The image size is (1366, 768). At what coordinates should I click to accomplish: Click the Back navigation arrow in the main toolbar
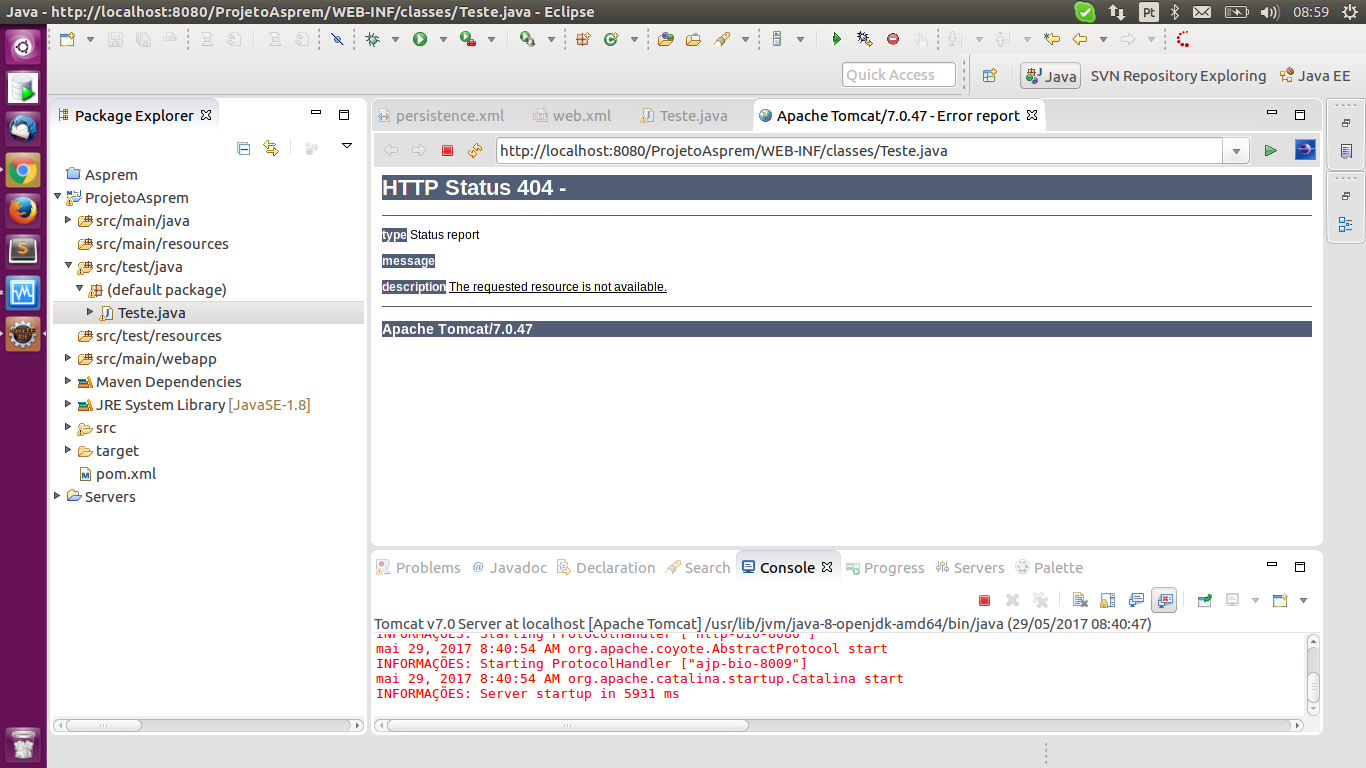coord(1079,39)
